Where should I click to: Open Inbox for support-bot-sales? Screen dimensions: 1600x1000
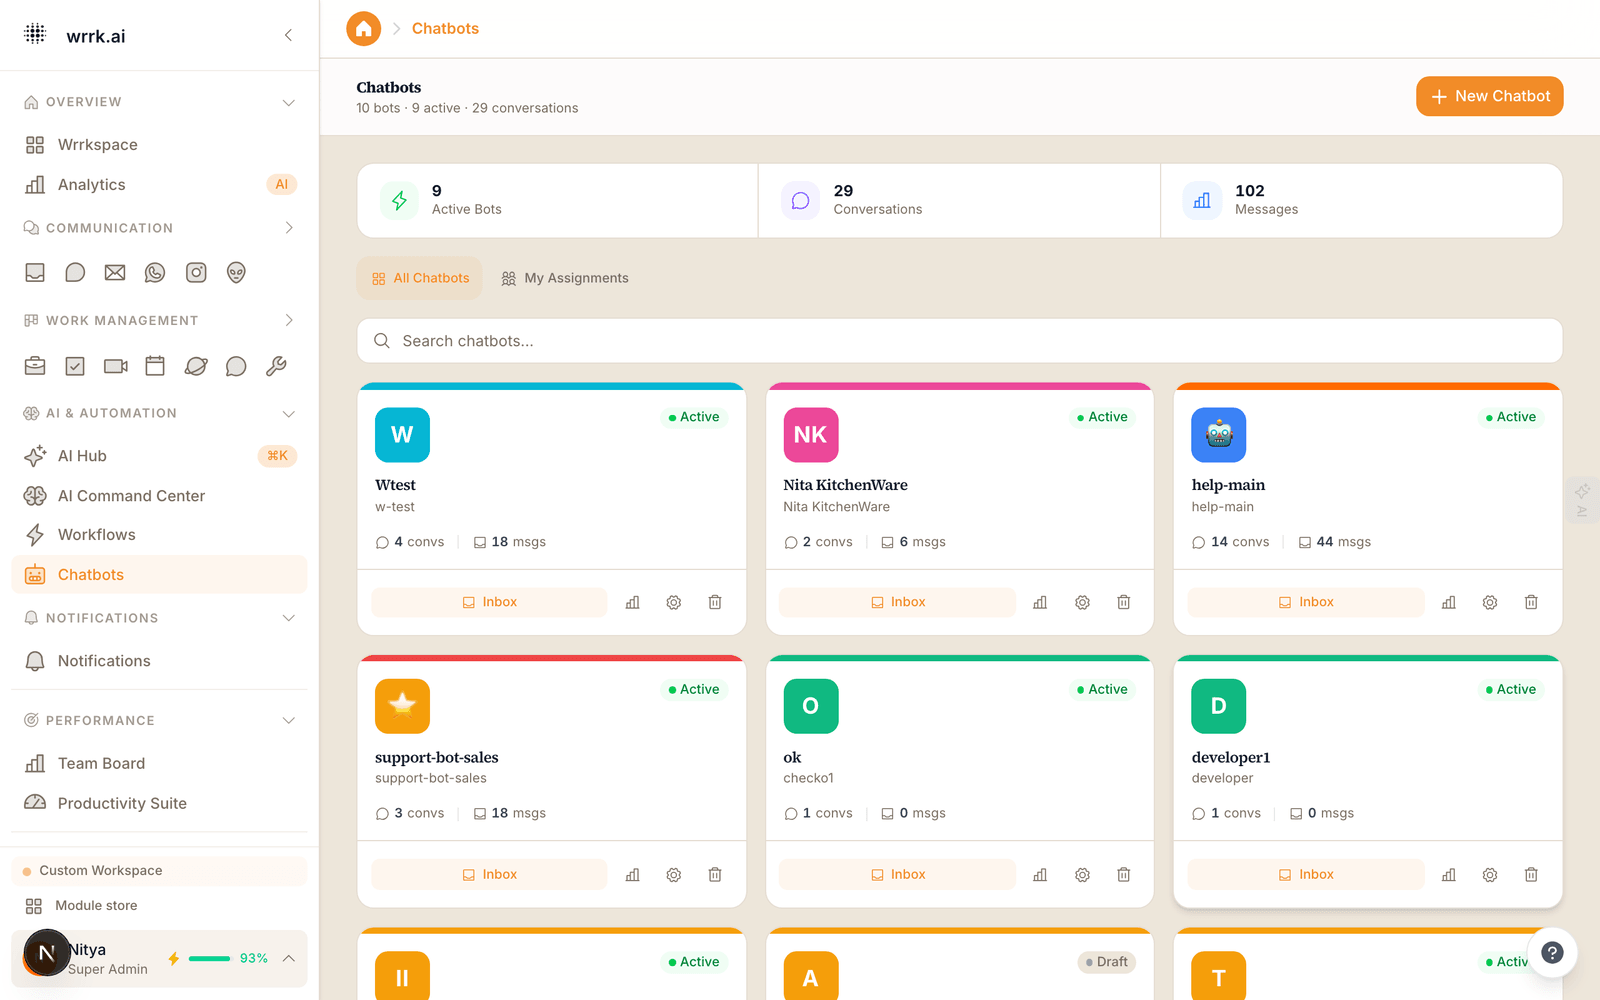click(x=489, y=874)
